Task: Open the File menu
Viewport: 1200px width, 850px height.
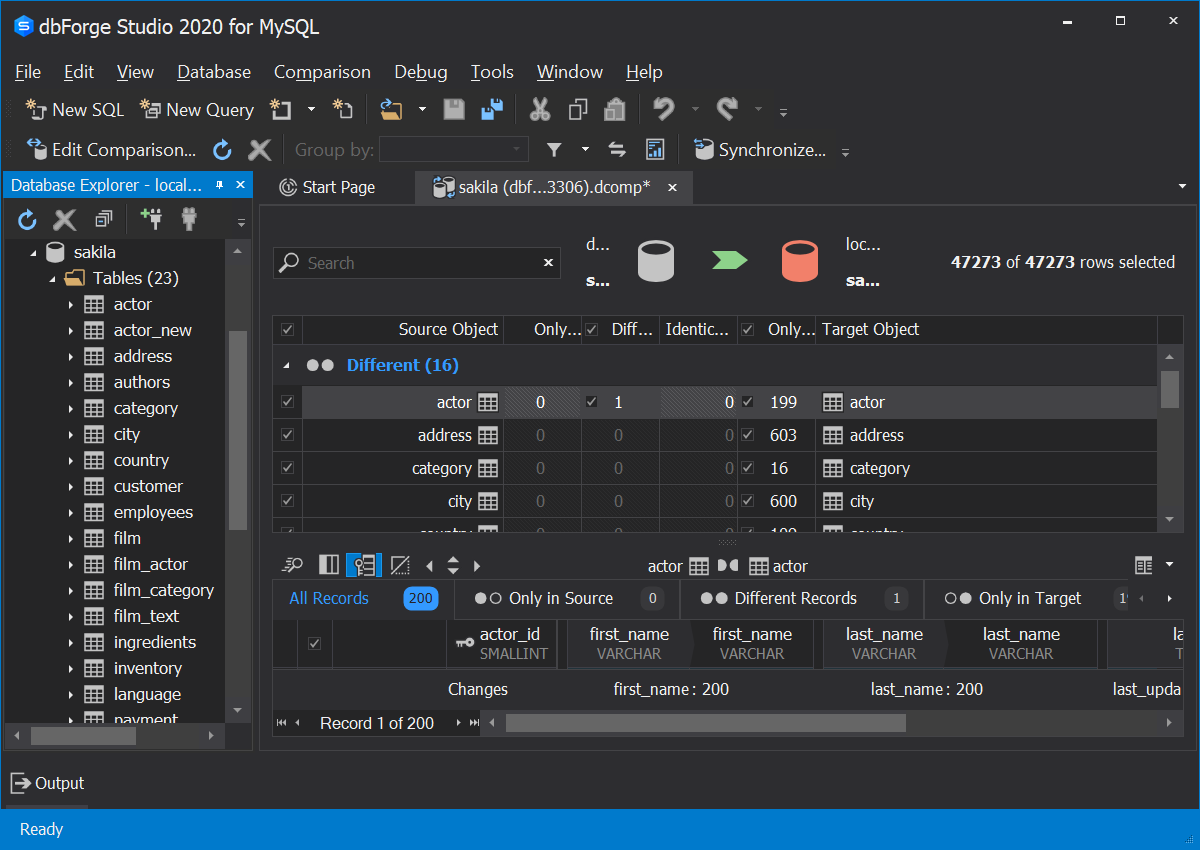Action: click(x=28, y=72)
